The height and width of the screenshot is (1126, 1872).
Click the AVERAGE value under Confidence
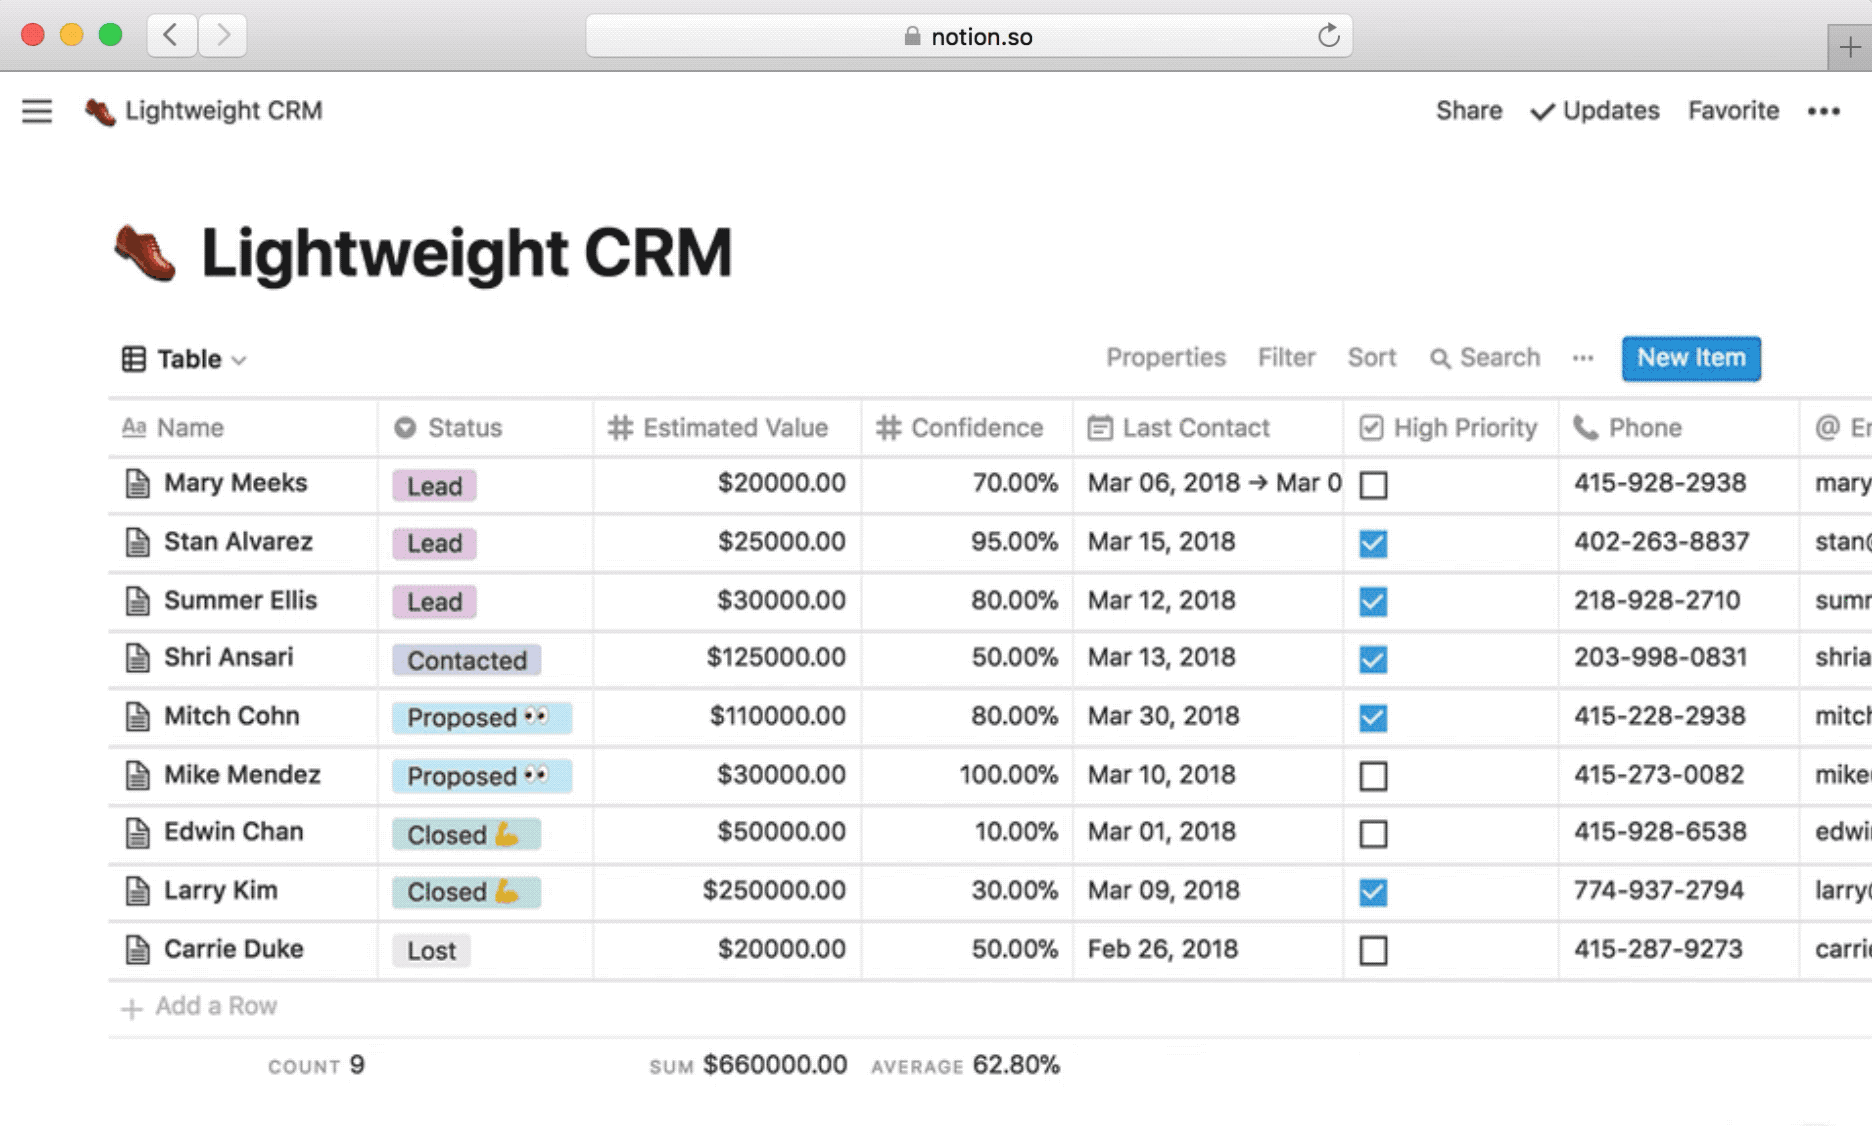click(x=965, y=1066)
